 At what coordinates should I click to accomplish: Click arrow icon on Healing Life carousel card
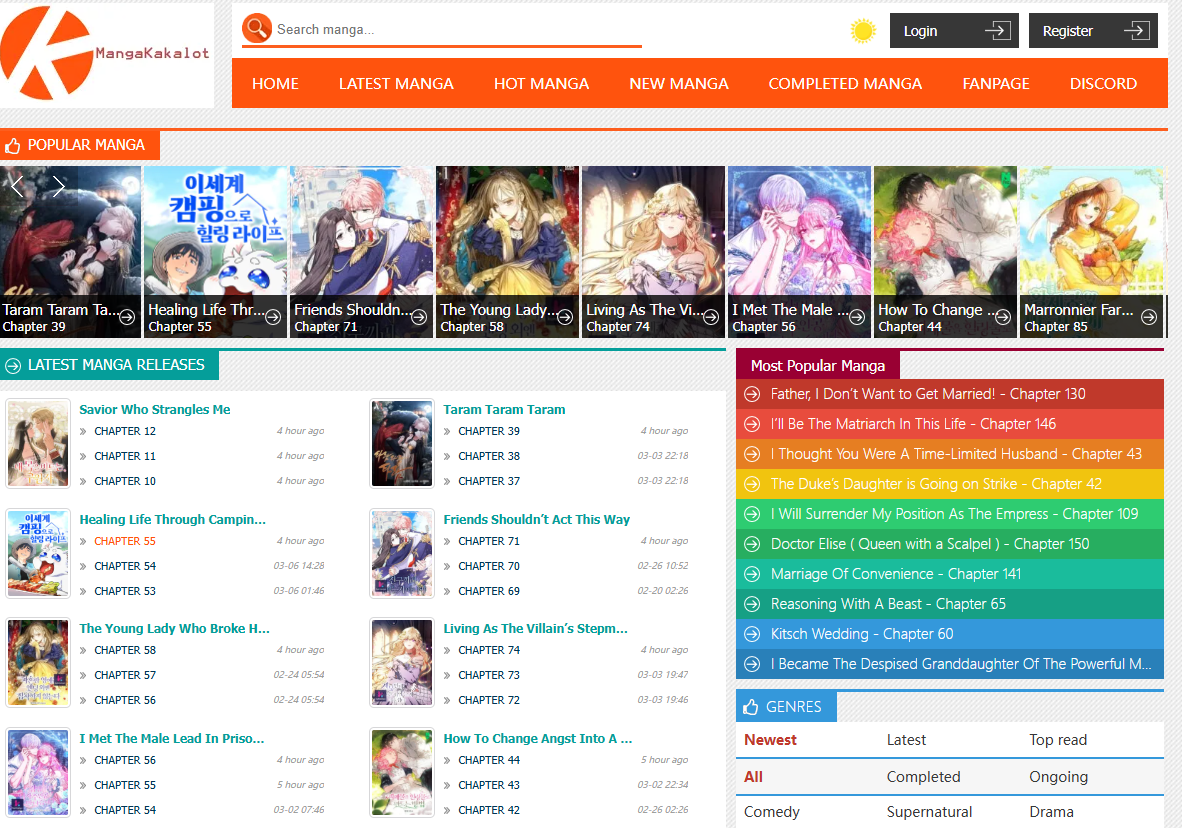tap(272, 317)
